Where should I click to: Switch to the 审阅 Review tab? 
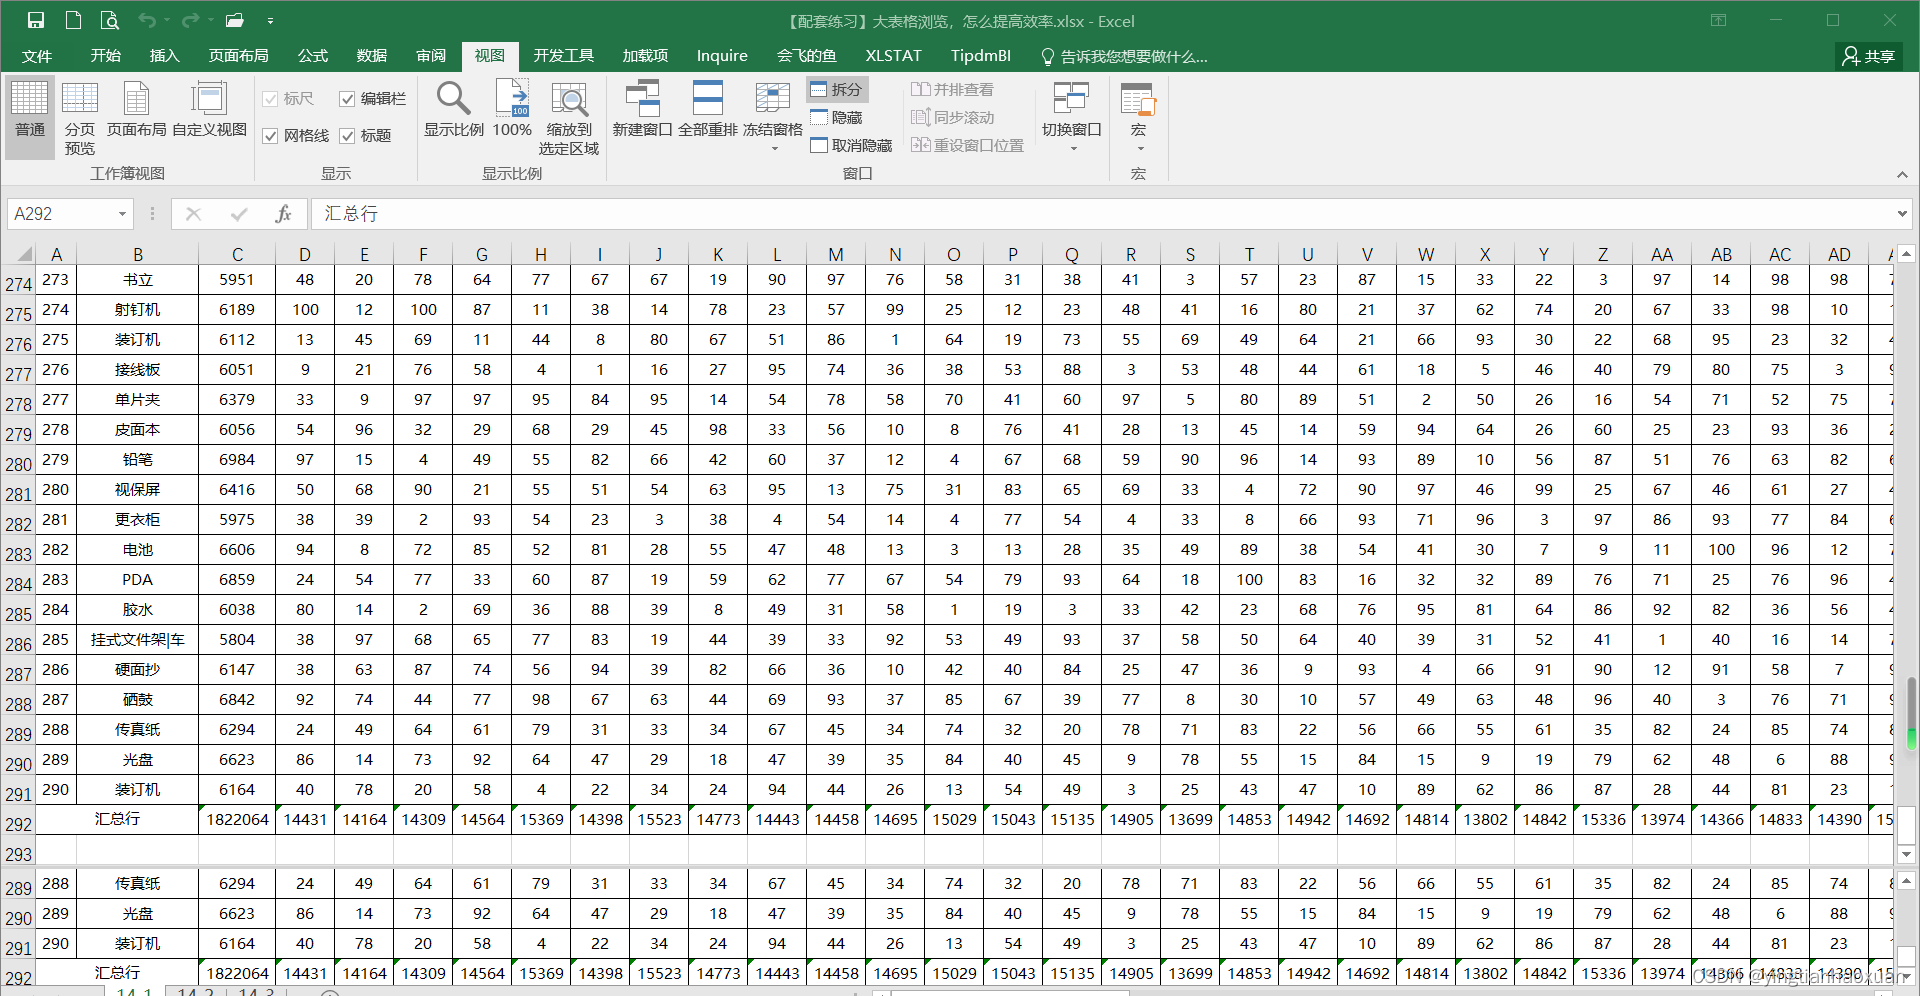tap(431, 56)
